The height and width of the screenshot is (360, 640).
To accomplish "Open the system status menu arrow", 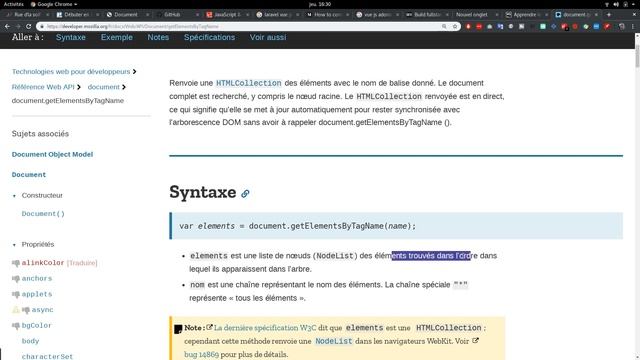I will (x=634, y=4).
